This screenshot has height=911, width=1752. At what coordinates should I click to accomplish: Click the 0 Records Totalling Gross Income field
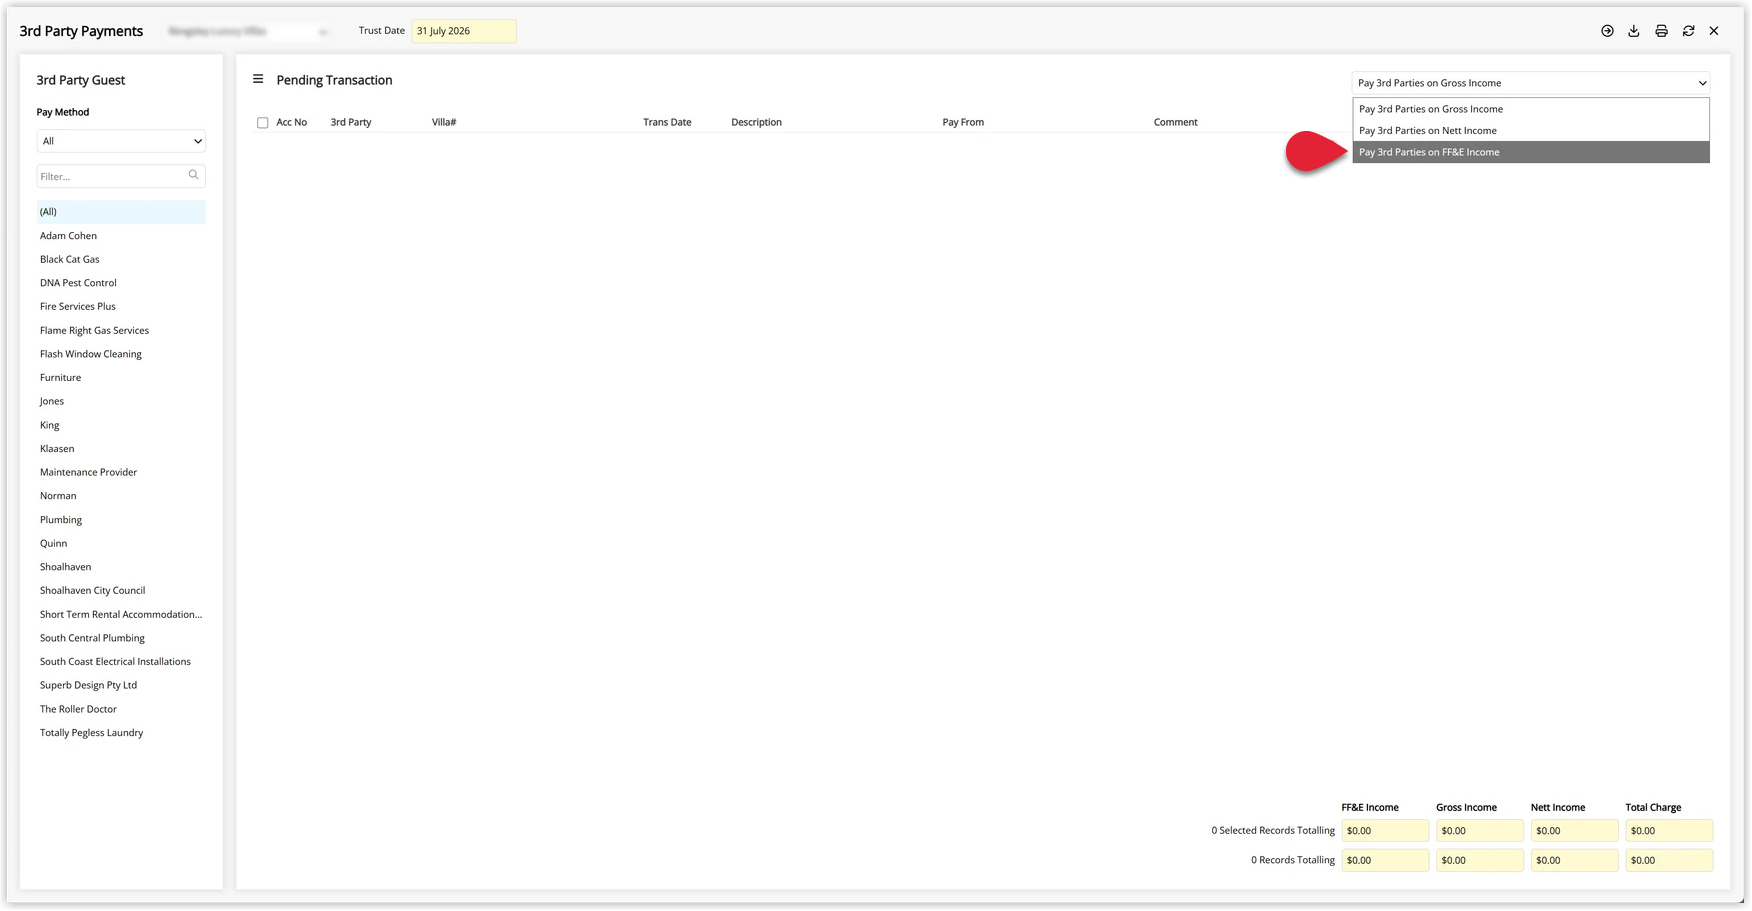tap(1480, 860)
